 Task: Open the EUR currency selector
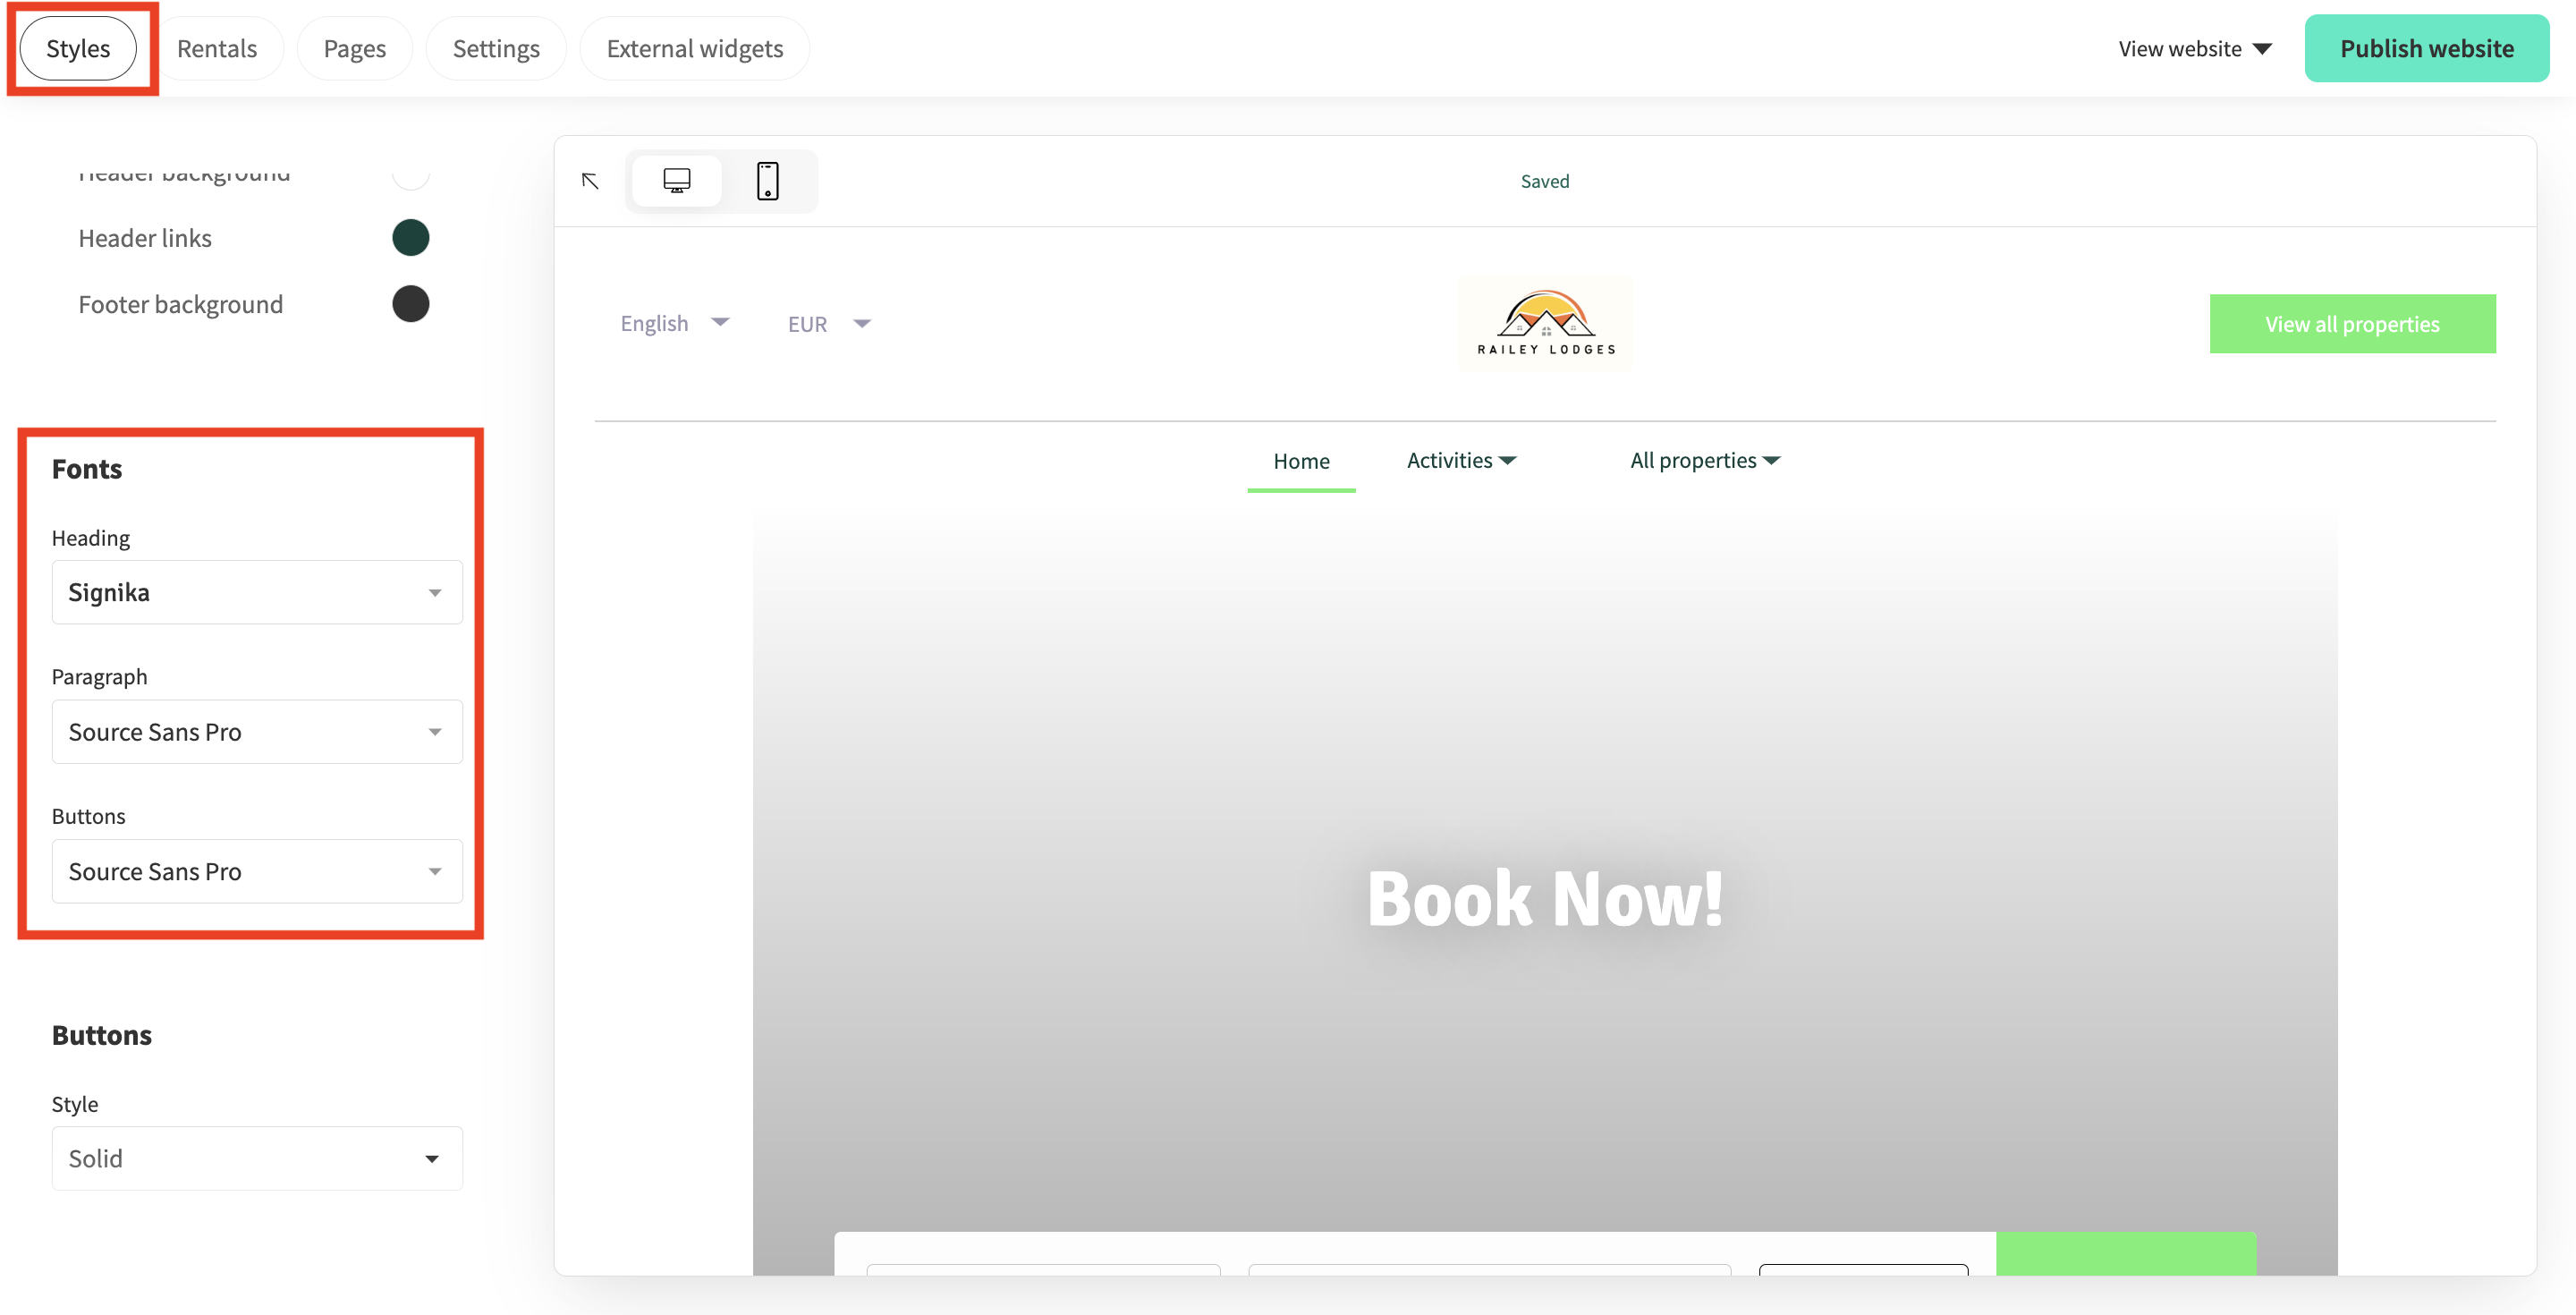click(829, 322)
